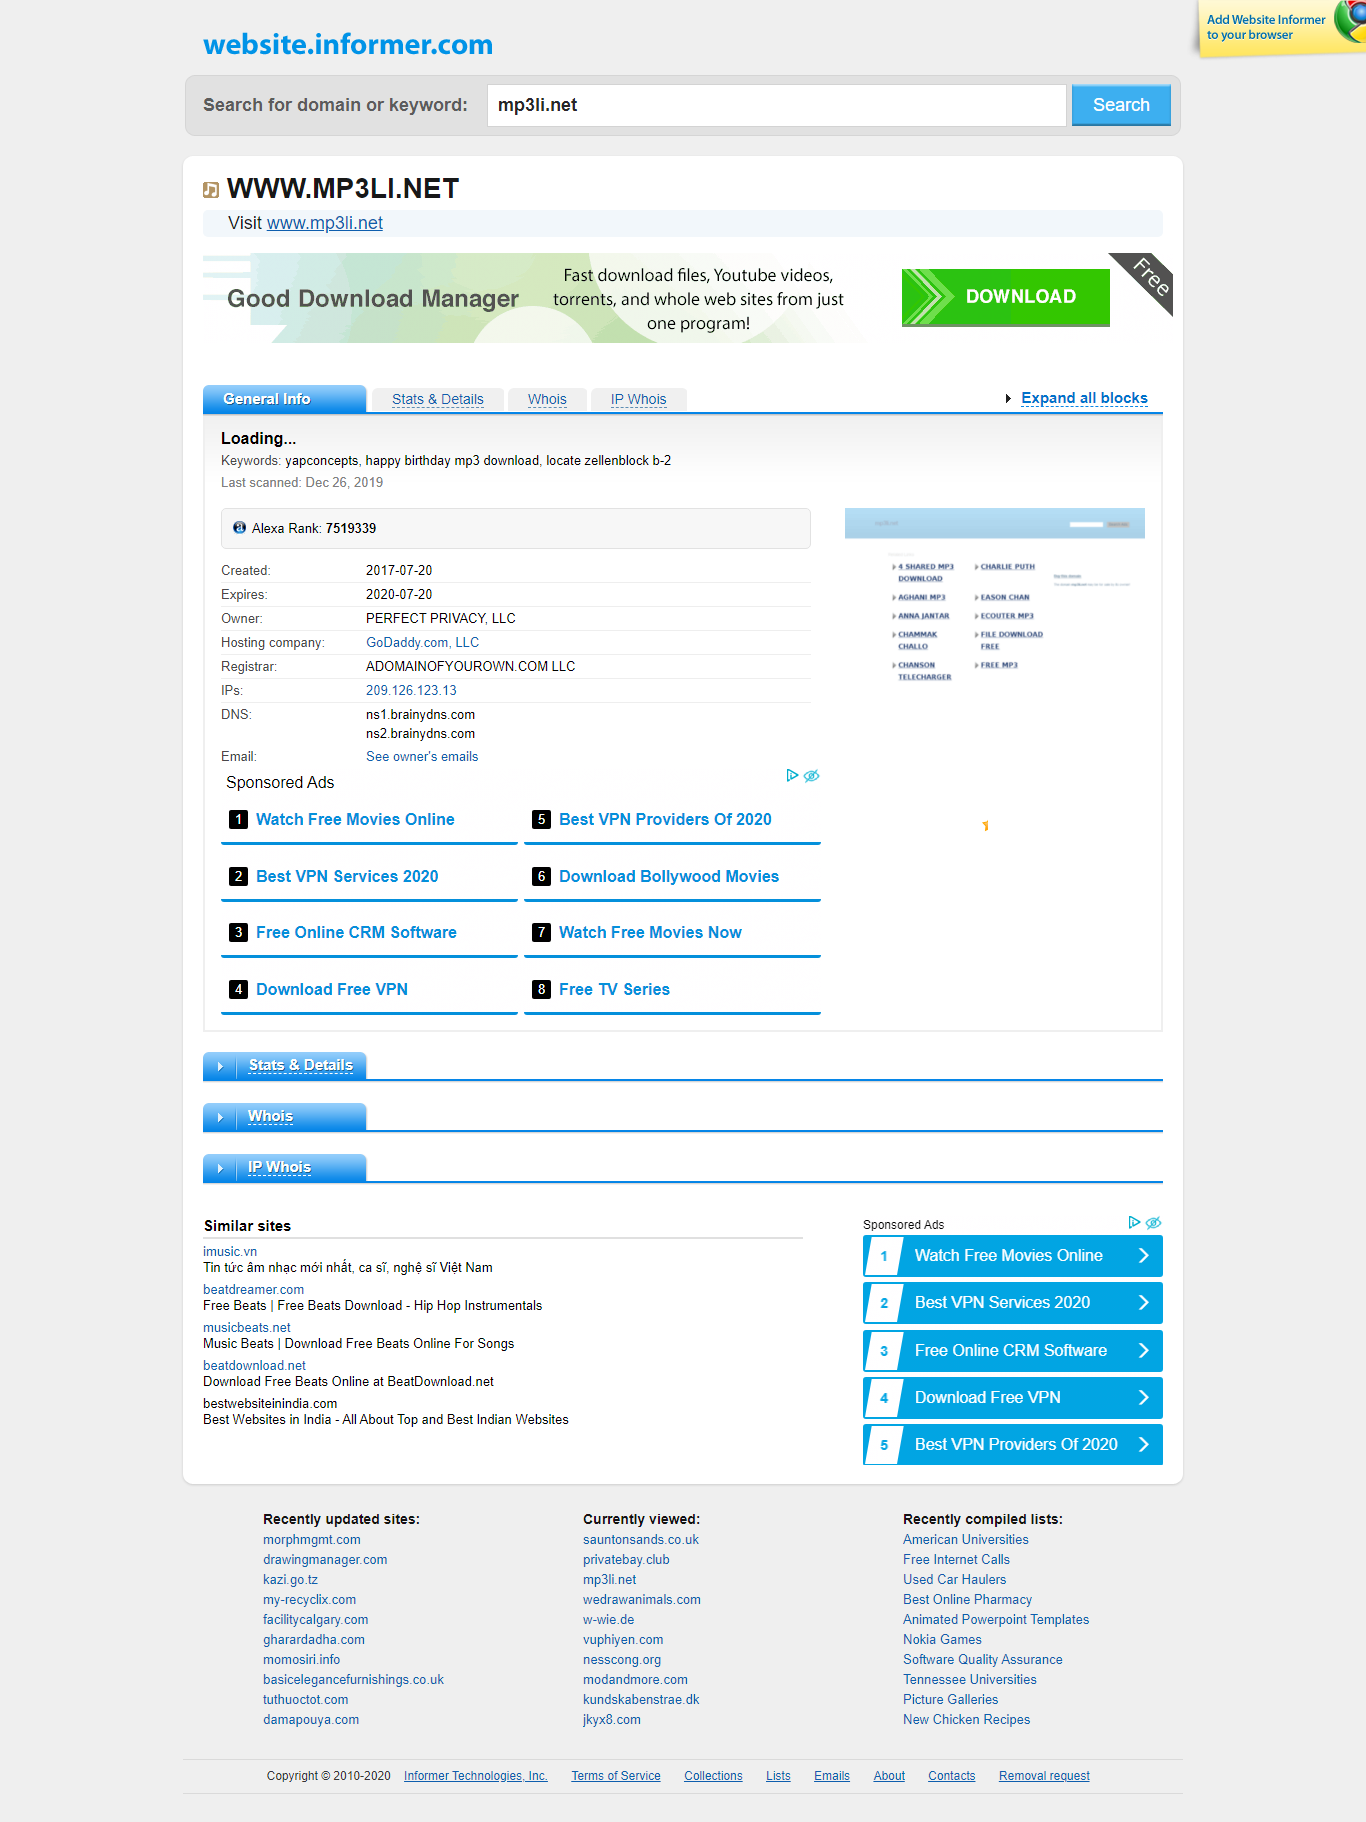Open the New Chicken Recipes list
Image resolution: width=1366 pixels, height=1822 pixels.
966,1720
